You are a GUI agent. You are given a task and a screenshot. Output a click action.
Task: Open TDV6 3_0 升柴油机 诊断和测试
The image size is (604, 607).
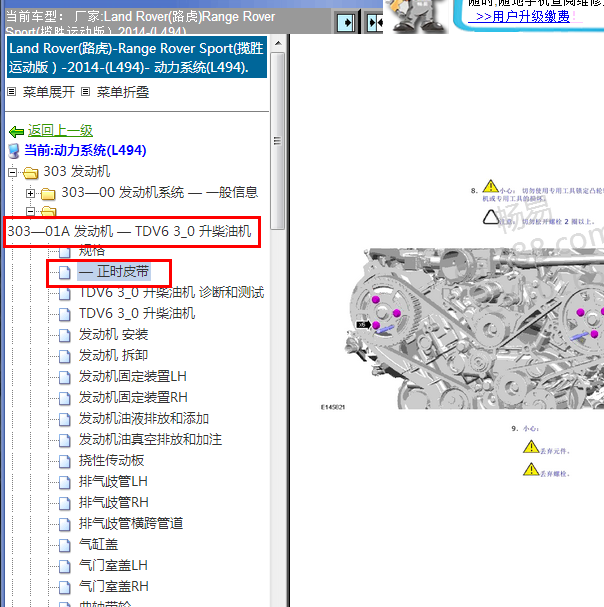(x=172, y=292)
